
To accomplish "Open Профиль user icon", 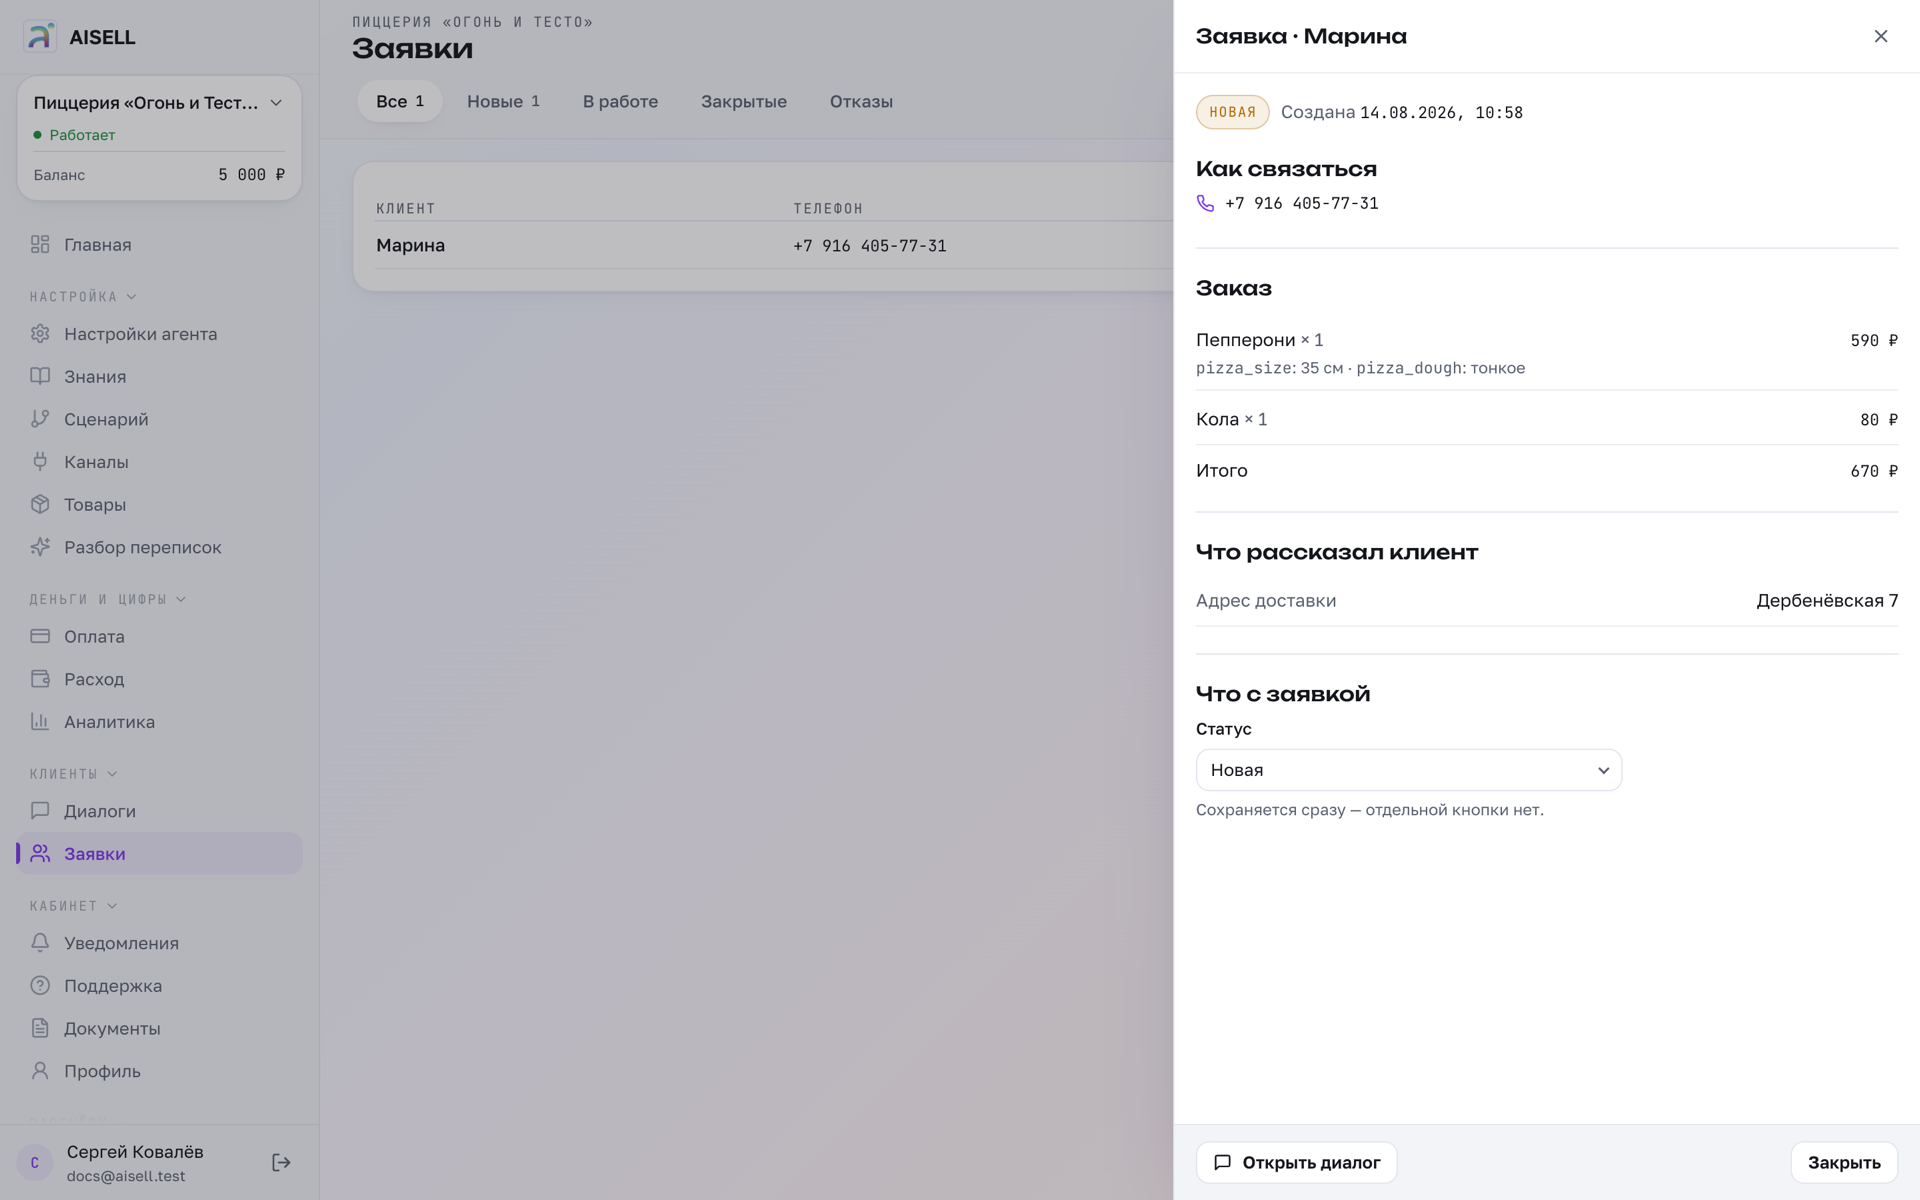I will click(x=40, y=1071).
